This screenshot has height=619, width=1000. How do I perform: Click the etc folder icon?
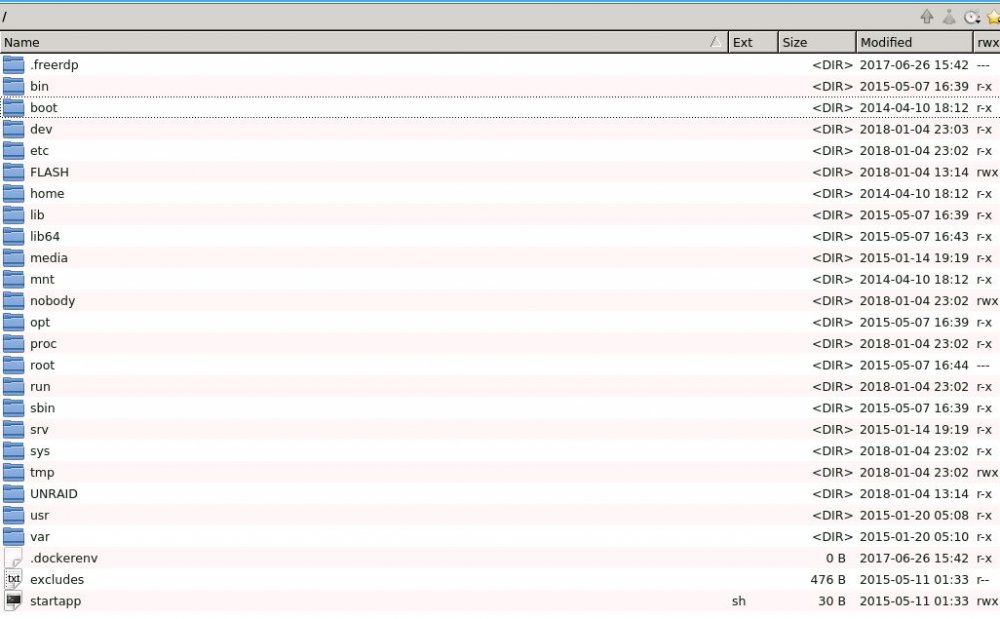click(13, 150)
